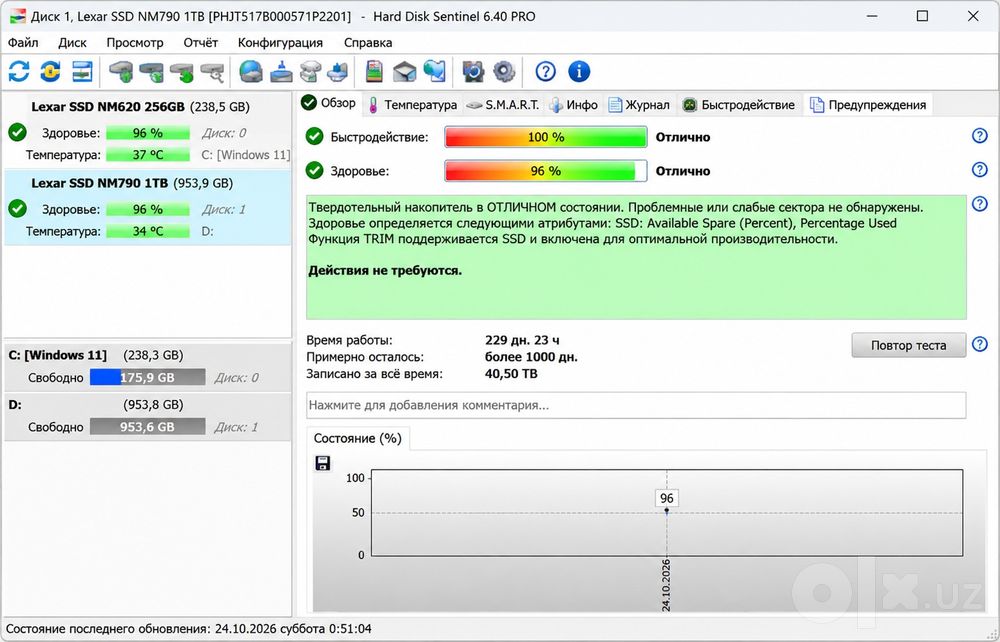Image resolution: width=1000 pixels, height=642 pixels.
Task: Switch to the Обзор tab
Action: tap(329, 104)
